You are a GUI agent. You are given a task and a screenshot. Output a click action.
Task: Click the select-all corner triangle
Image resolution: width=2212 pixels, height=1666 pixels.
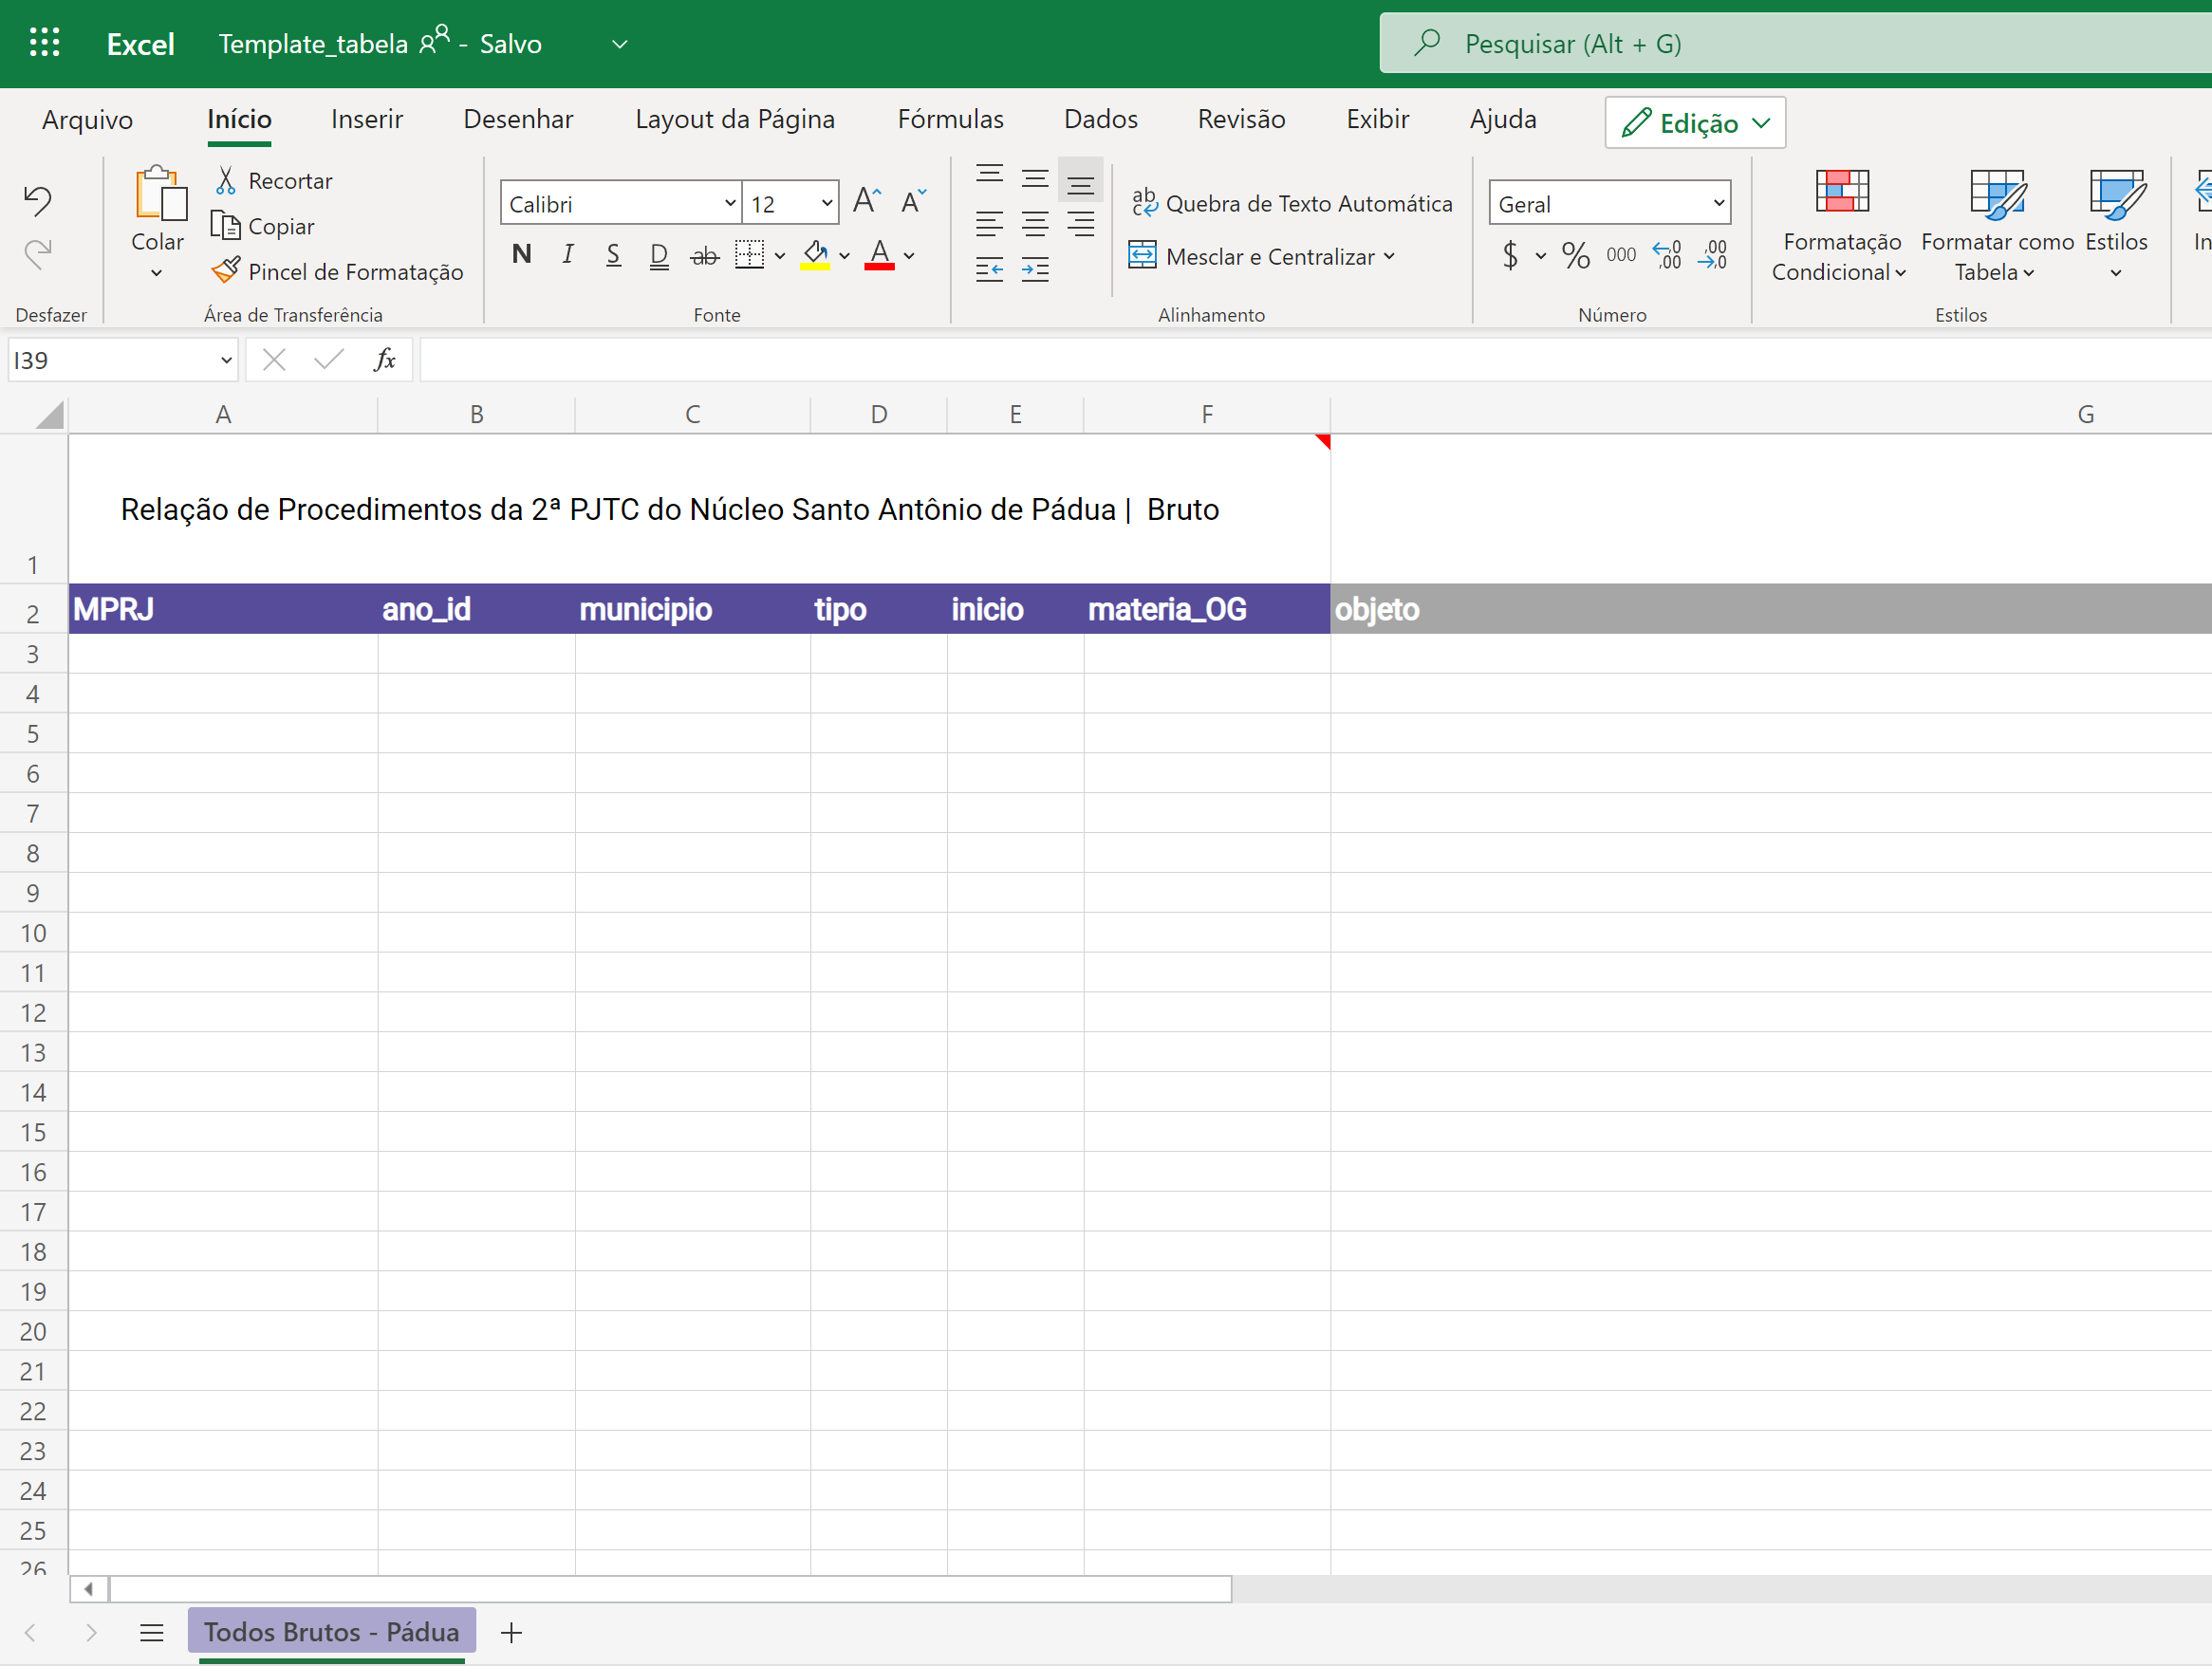[48, 414]
